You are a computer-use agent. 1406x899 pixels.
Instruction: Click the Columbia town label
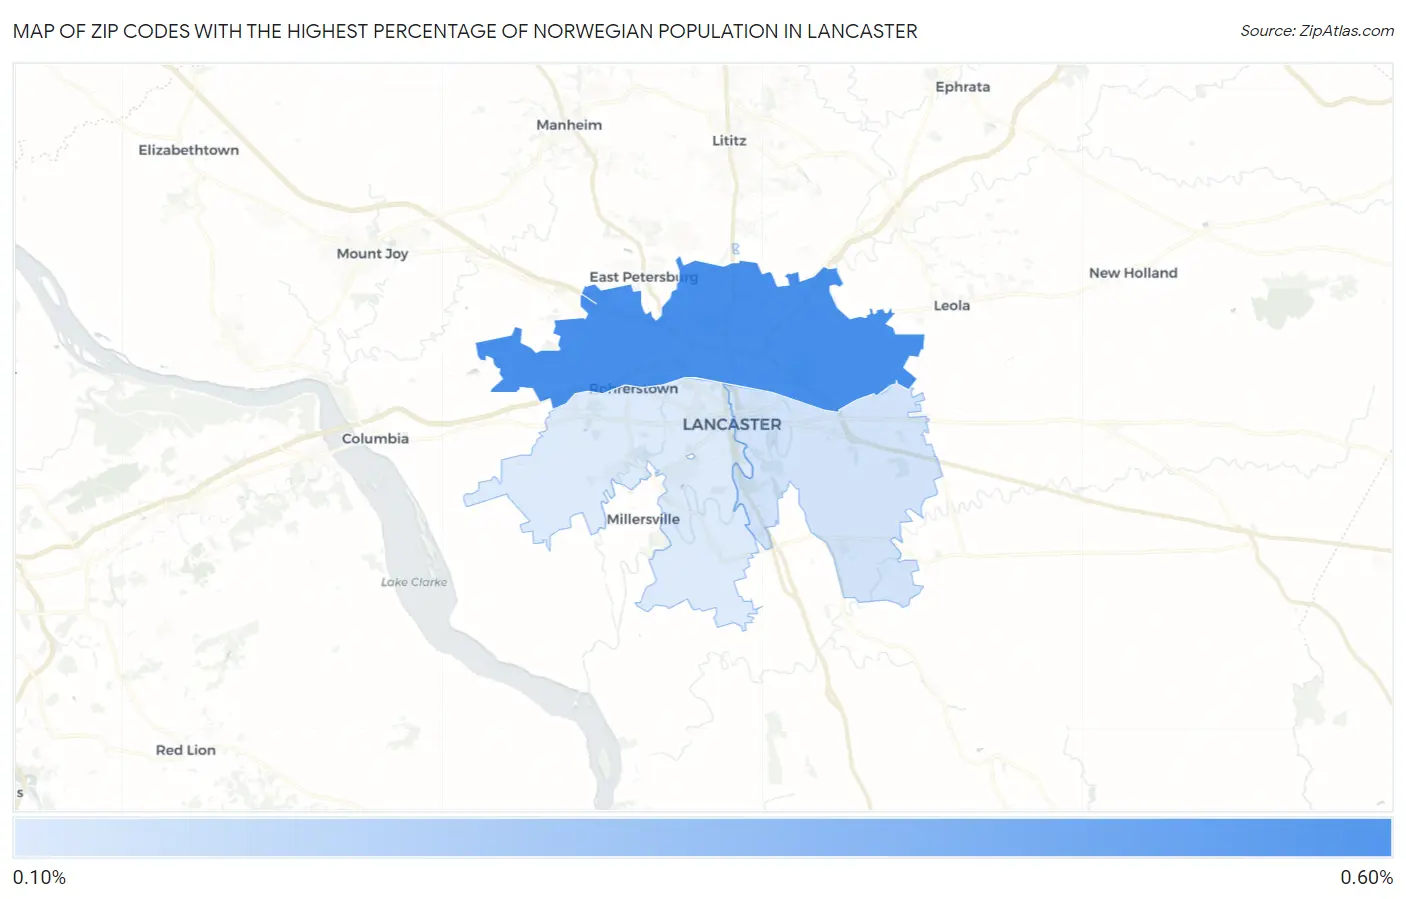375,439
